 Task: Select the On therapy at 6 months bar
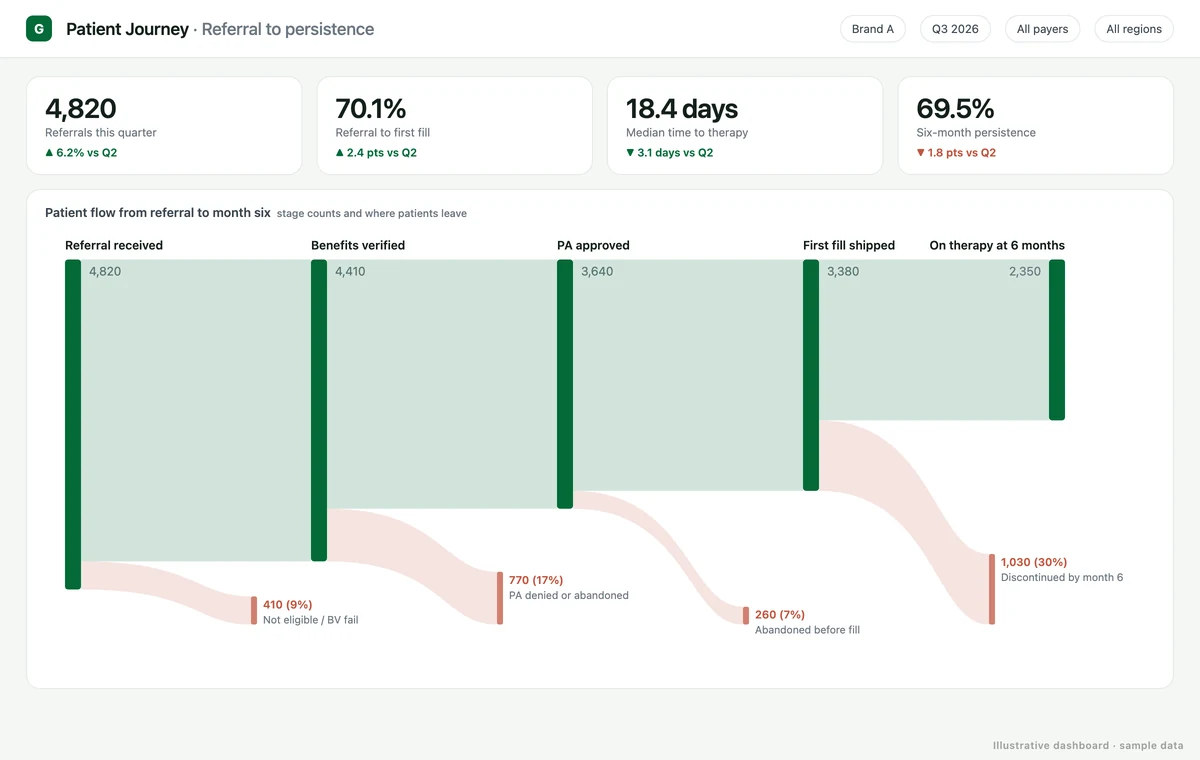(x=1057, y=340)
